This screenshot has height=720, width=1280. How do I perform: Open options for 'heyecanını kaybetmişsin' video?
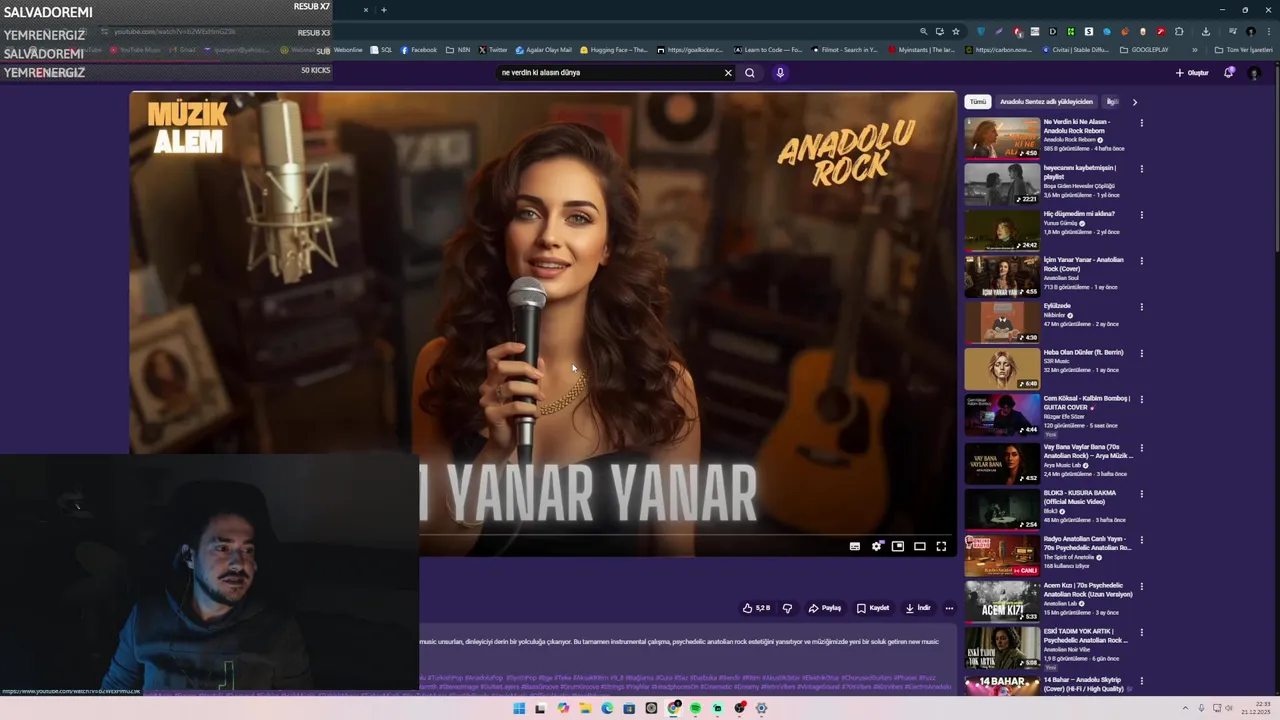tap(1141, 169)
